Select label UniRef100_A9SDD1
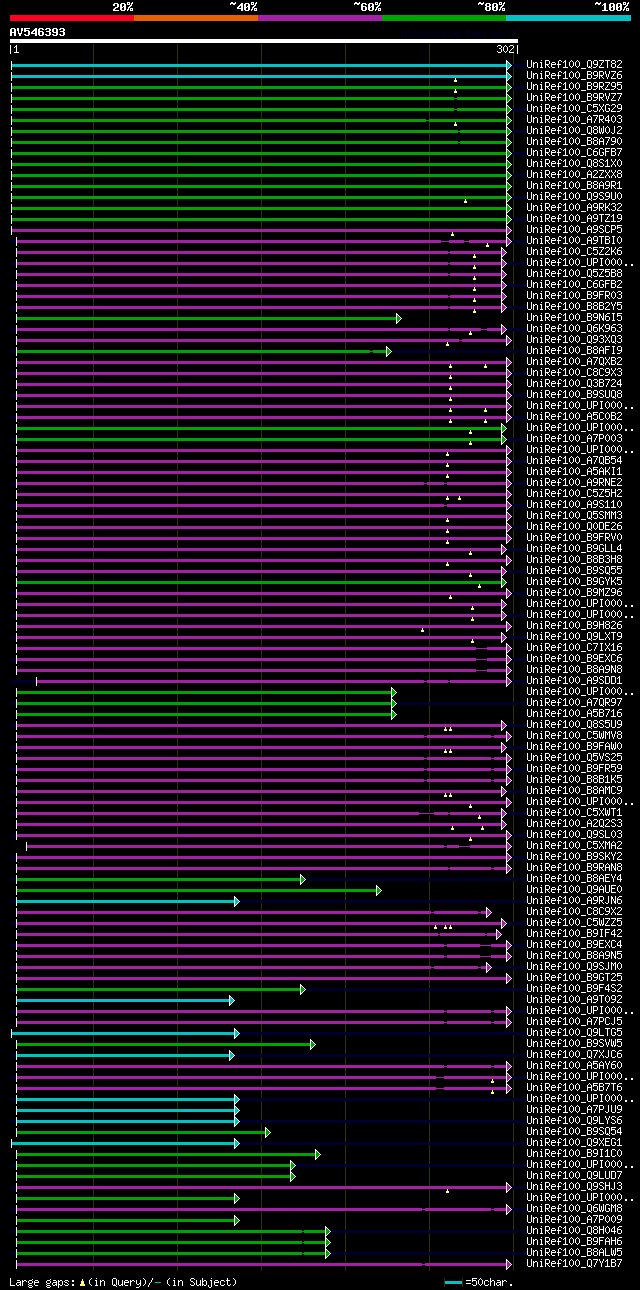This screenshot has width=640, height=1290. coord(574,680)
